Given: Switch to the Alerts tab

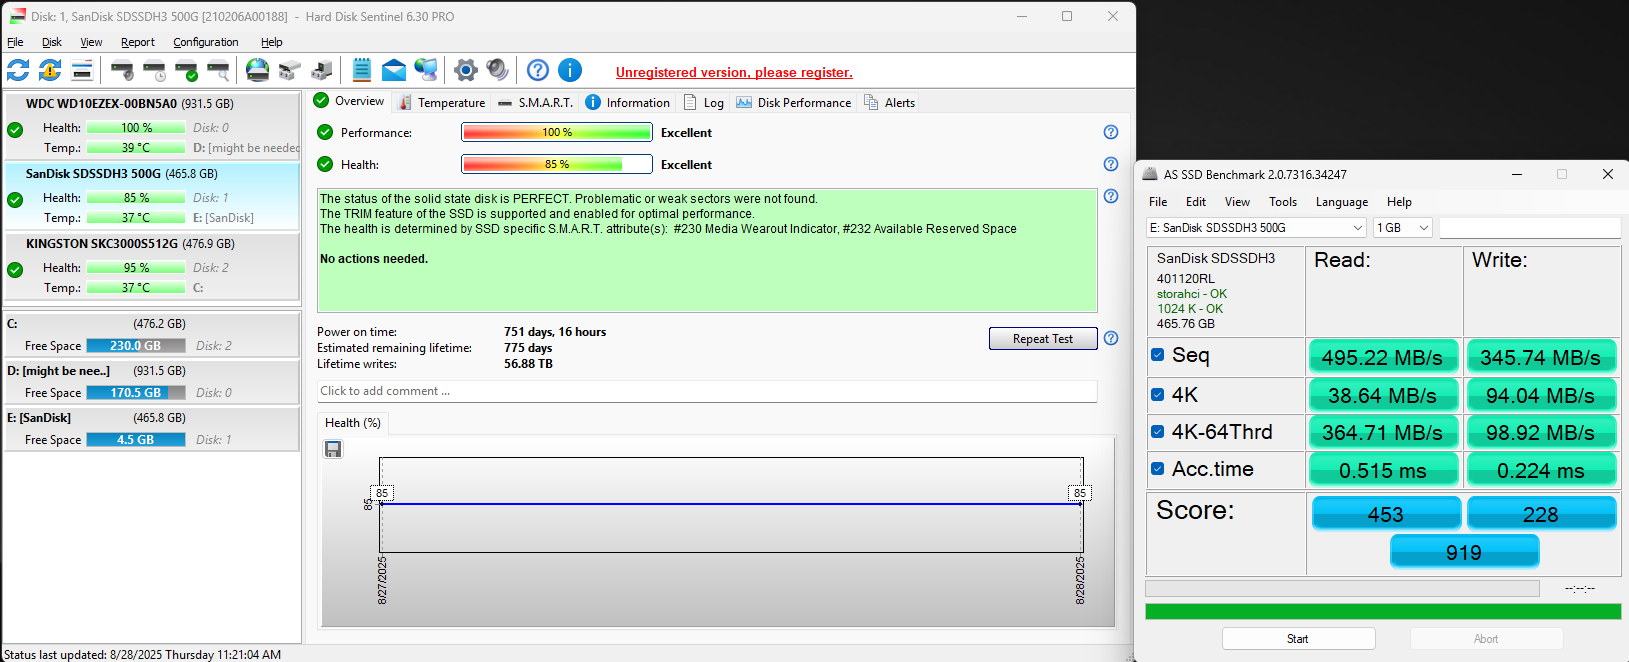Looking at the screenshot, I should pyautogui.click(x=889, y=102).
